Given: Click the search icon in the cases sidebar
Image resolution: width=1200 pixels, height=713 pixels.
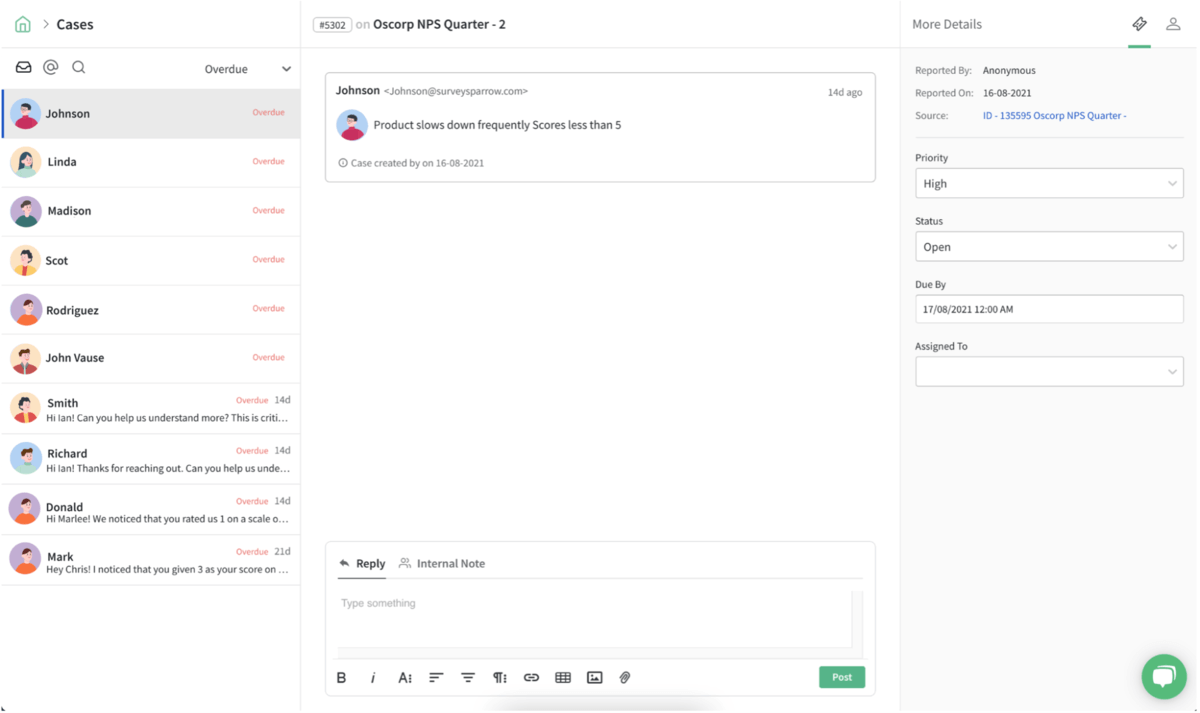Looking at the screenshot, I should click(78, 67).
